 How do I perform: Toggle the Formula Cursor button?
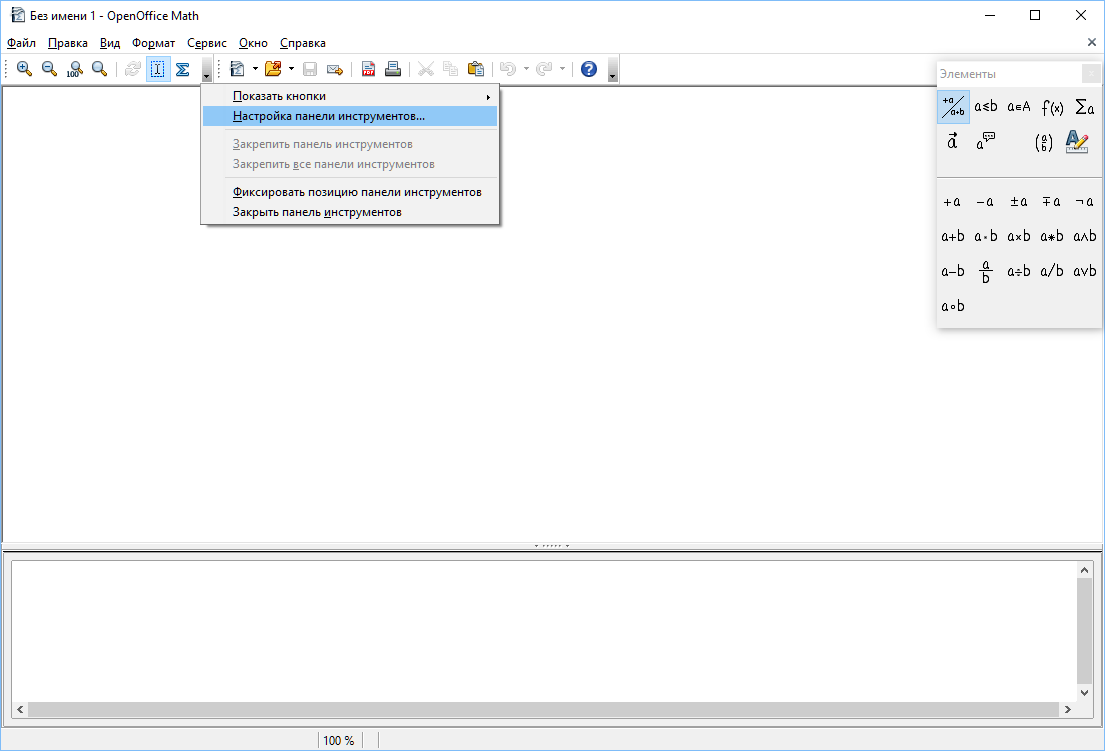point(158,69)
